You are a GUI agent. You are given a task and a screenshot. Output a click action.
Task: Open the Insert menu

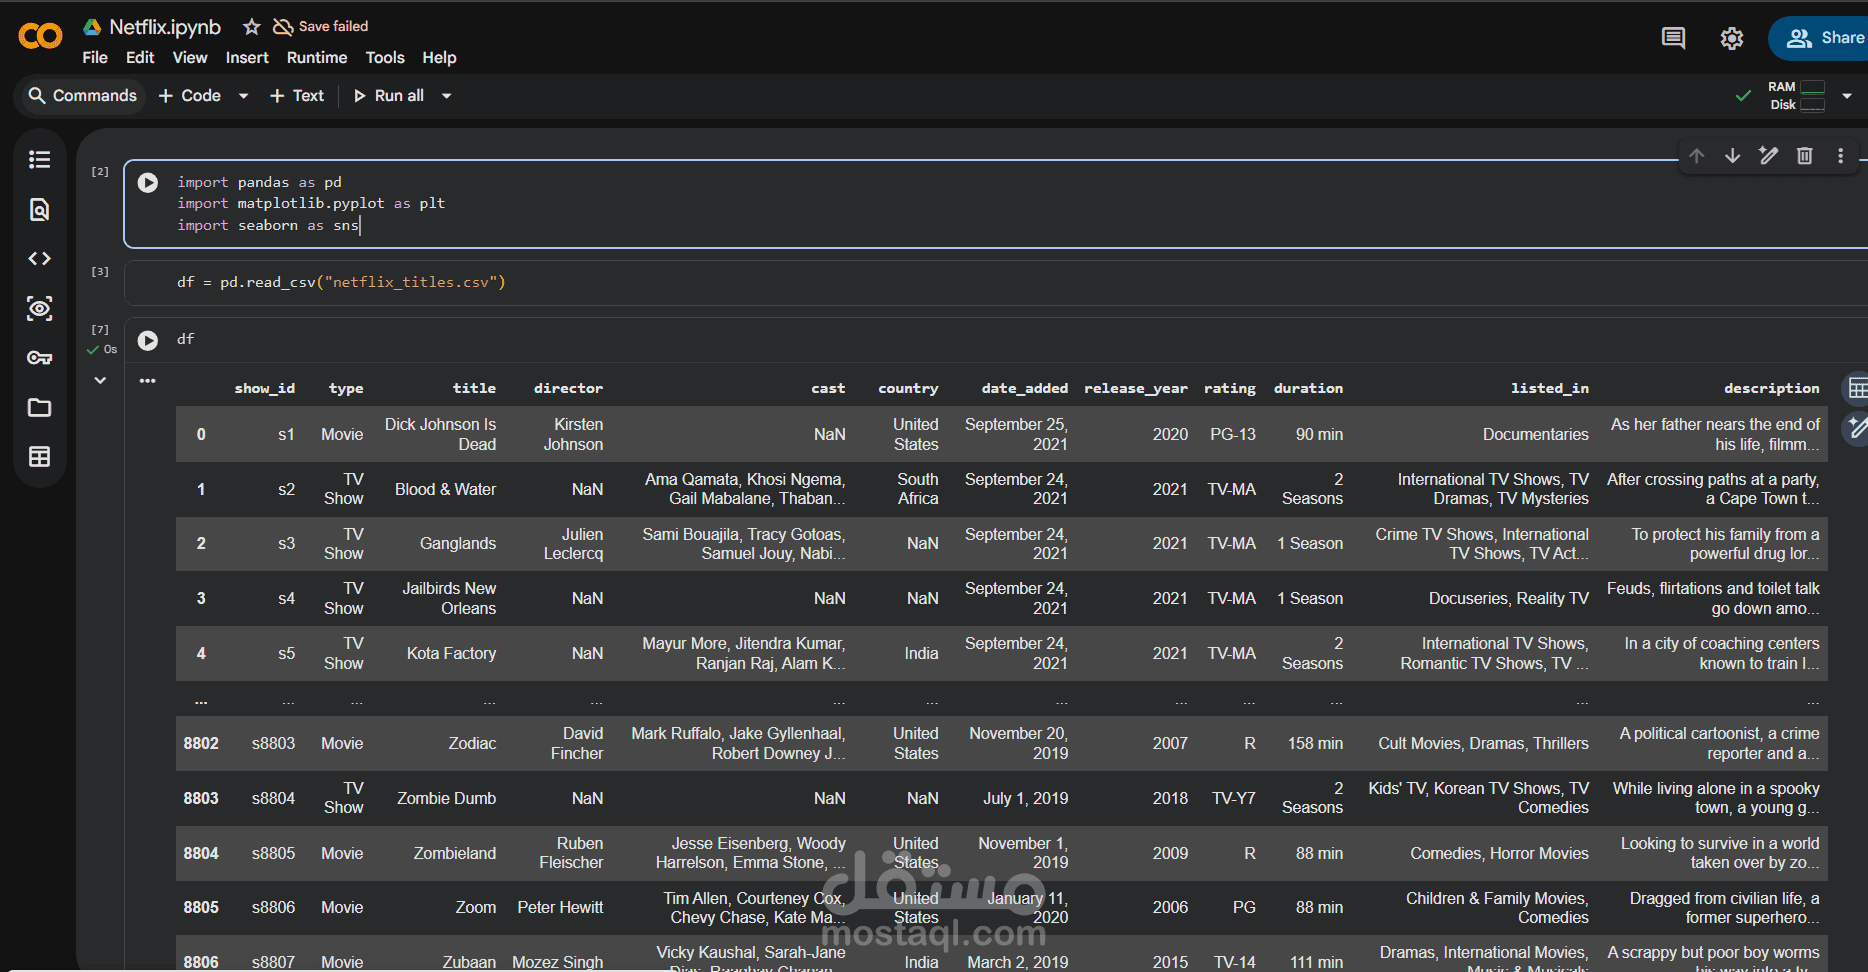click(x=247, y=58)
